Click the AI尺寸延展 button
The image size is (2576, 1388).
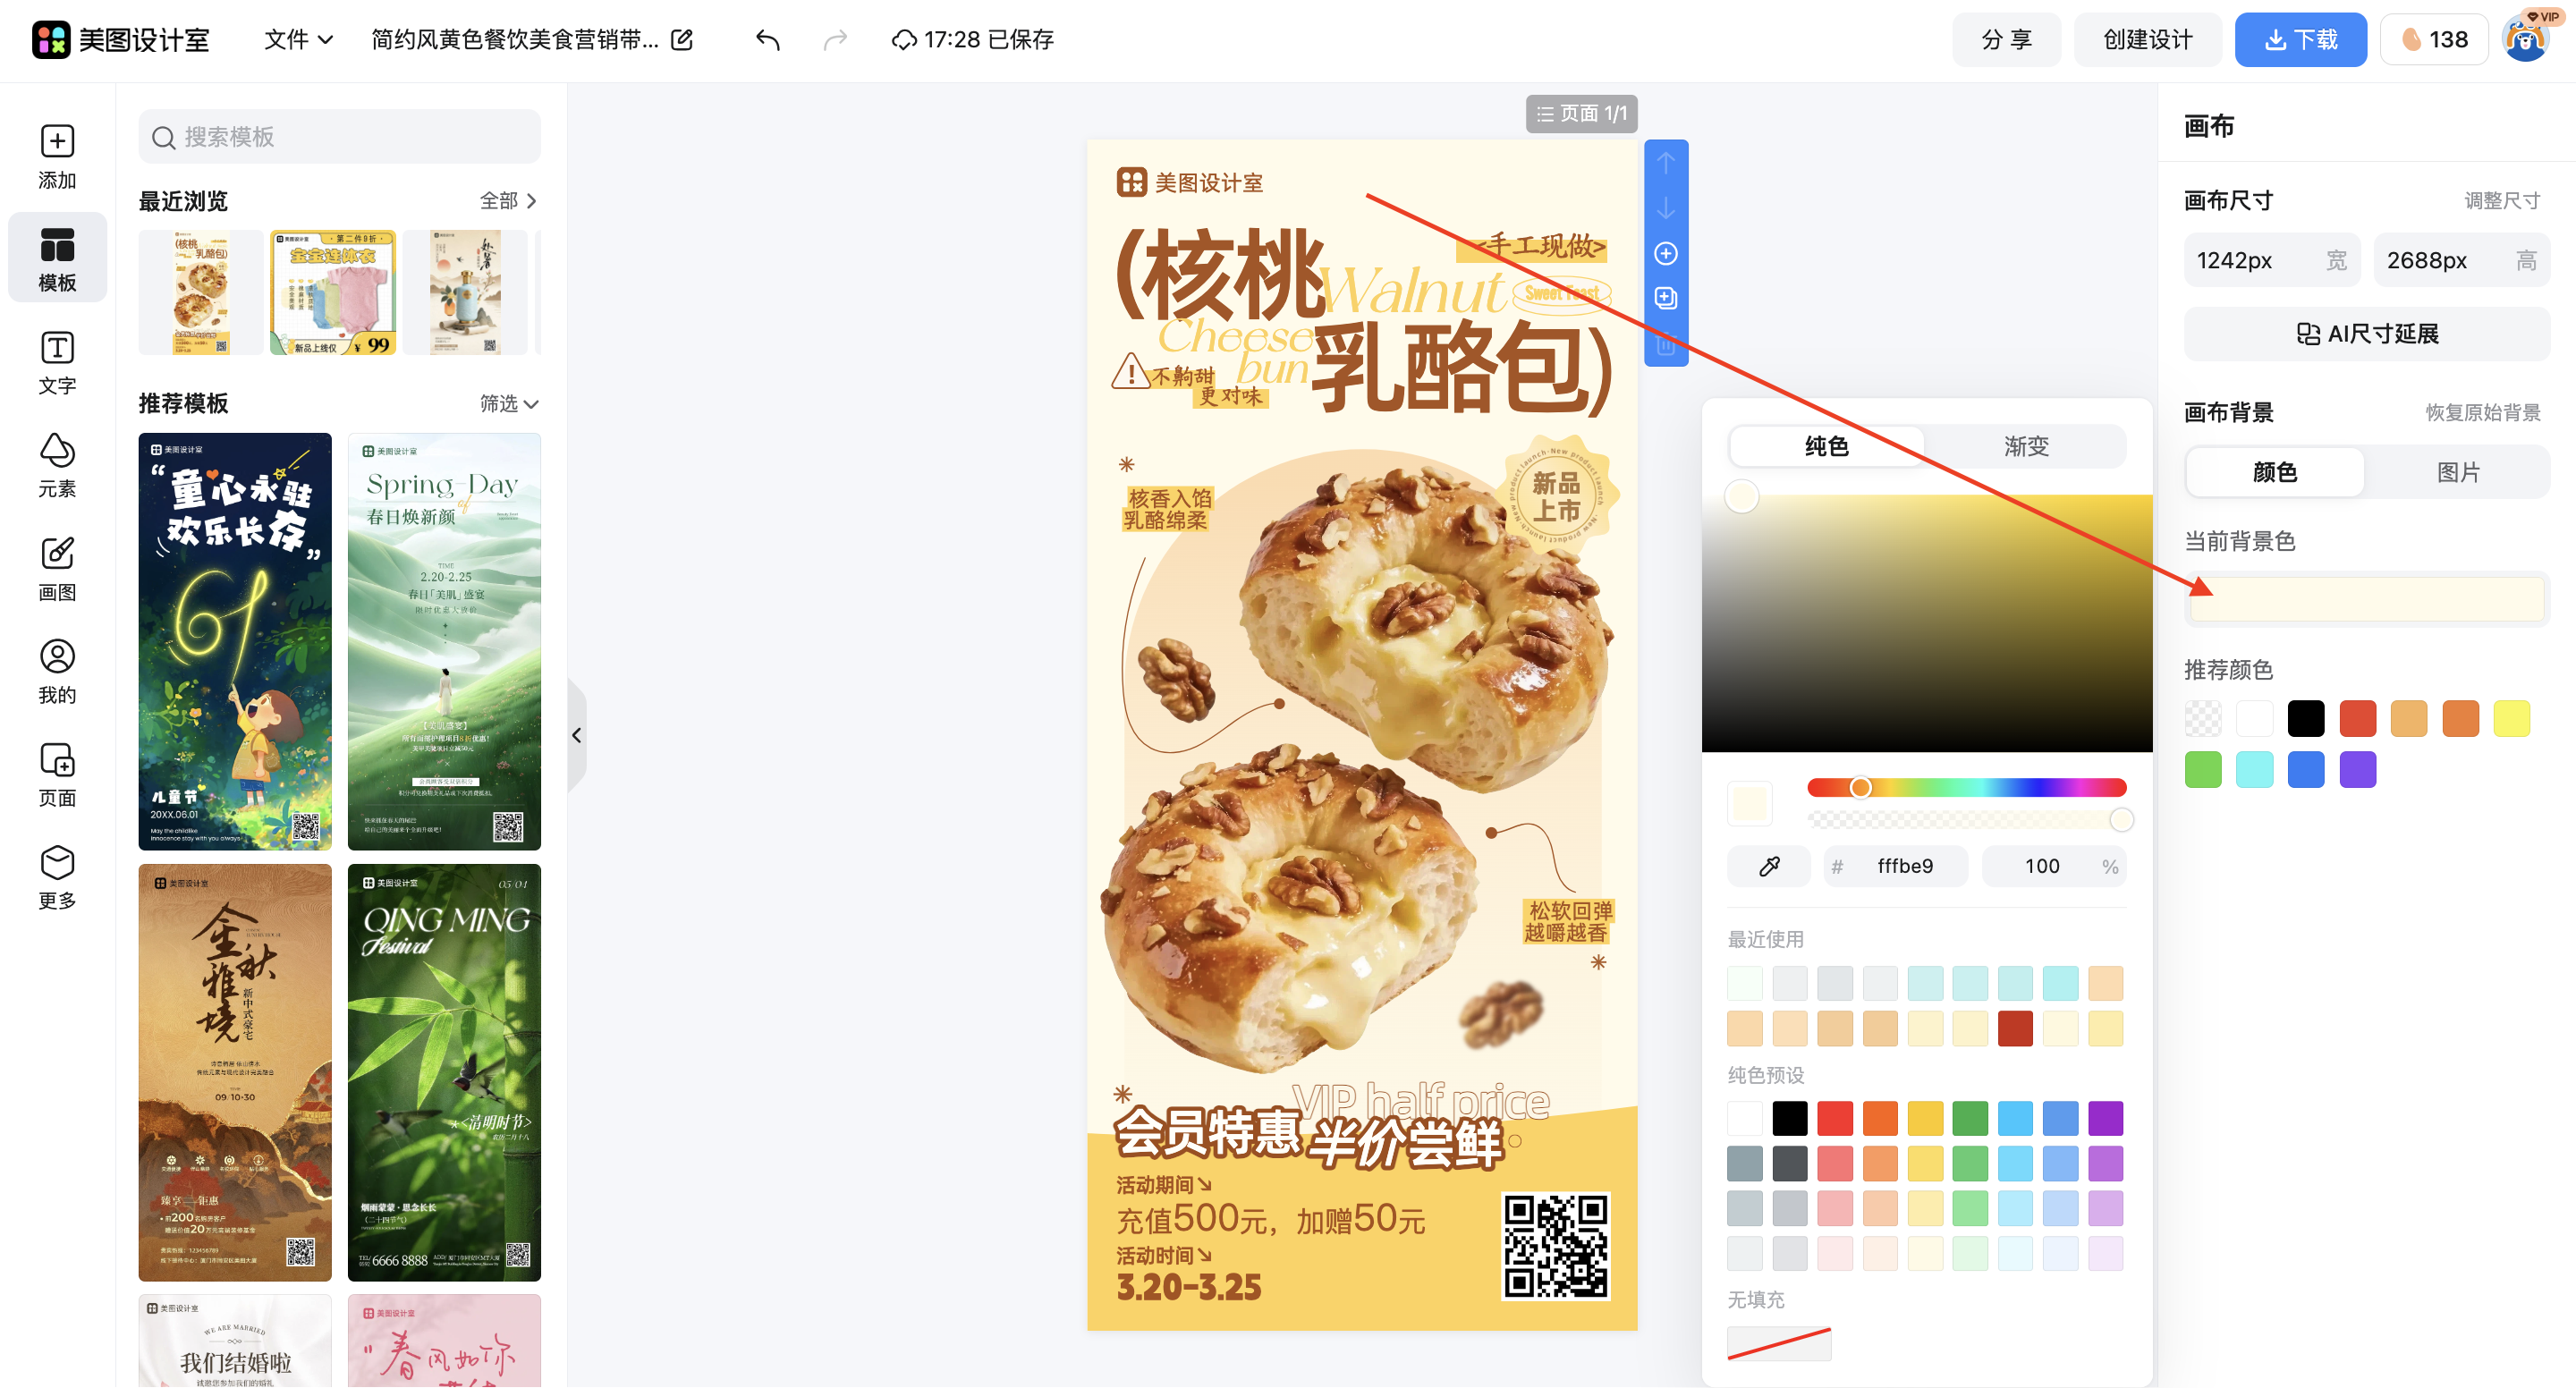tap(2366, 333)
